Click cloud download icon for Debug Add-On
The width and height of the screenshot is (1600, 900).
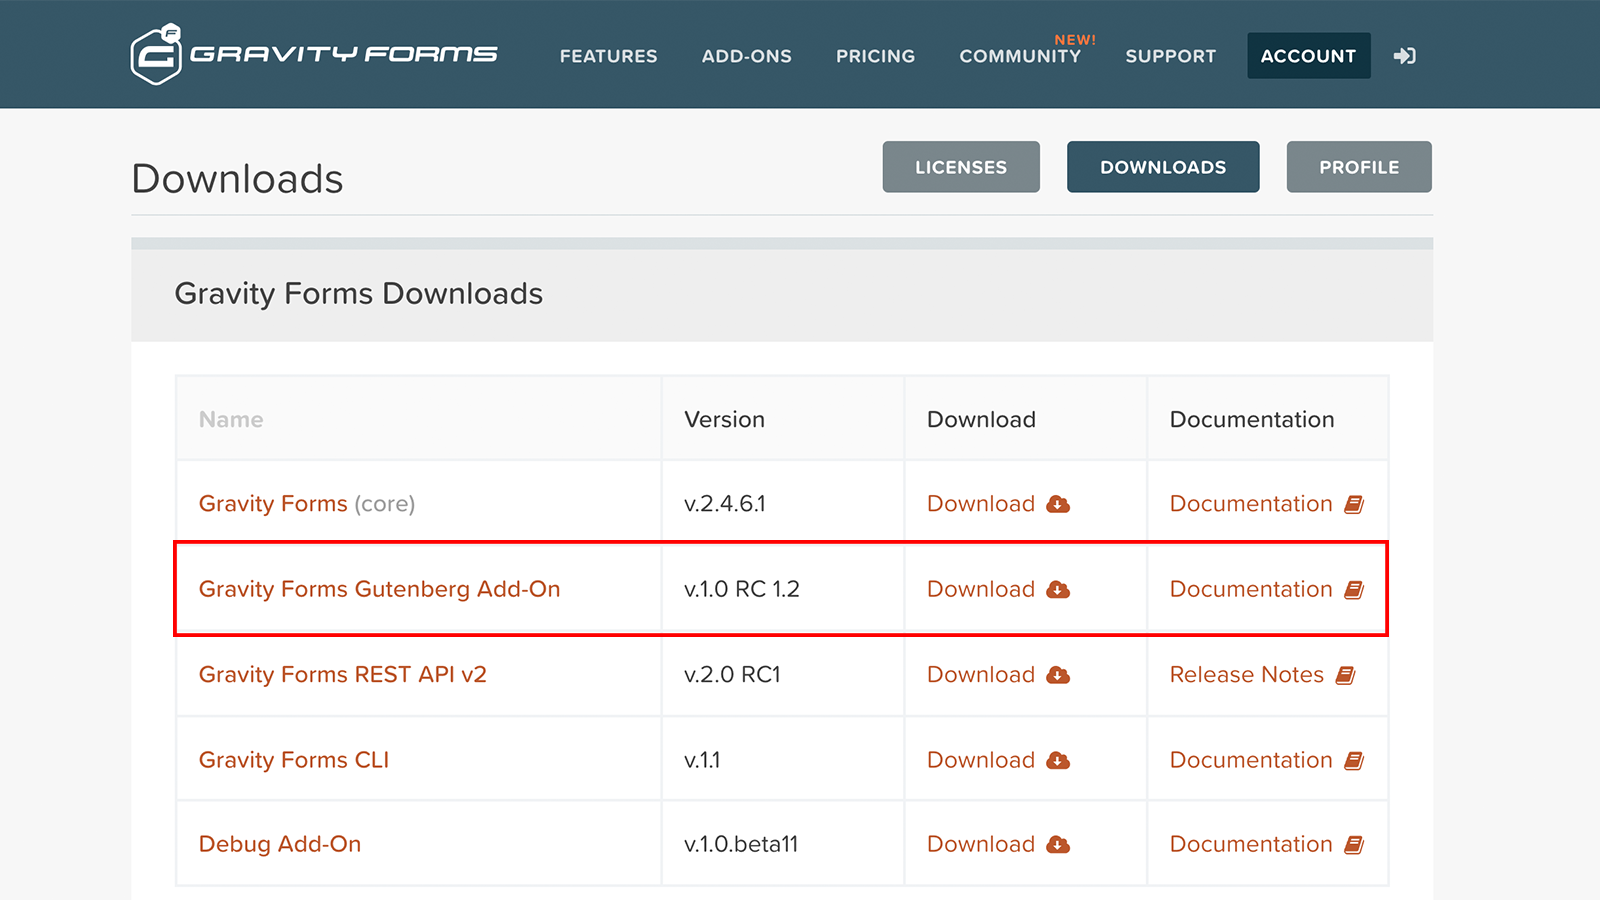click(1058, 845)
